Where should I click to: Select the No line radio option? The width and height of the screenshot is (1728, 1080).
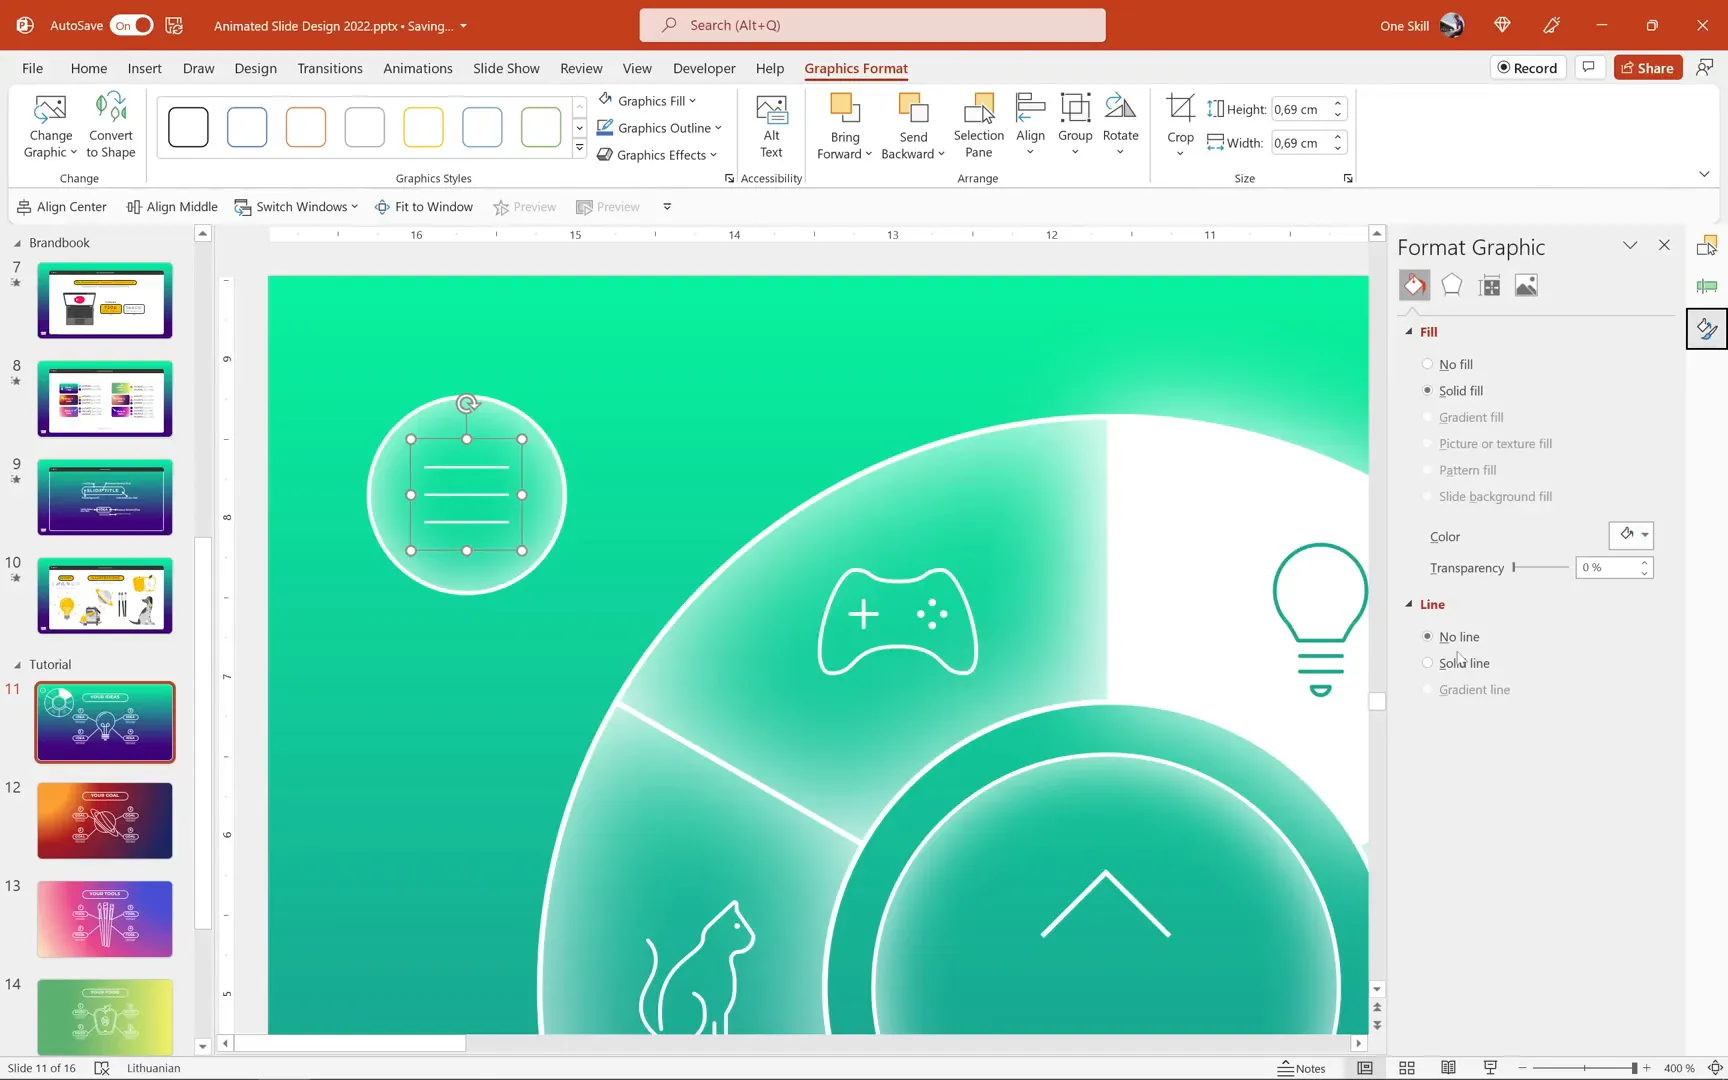(1427, 636)
